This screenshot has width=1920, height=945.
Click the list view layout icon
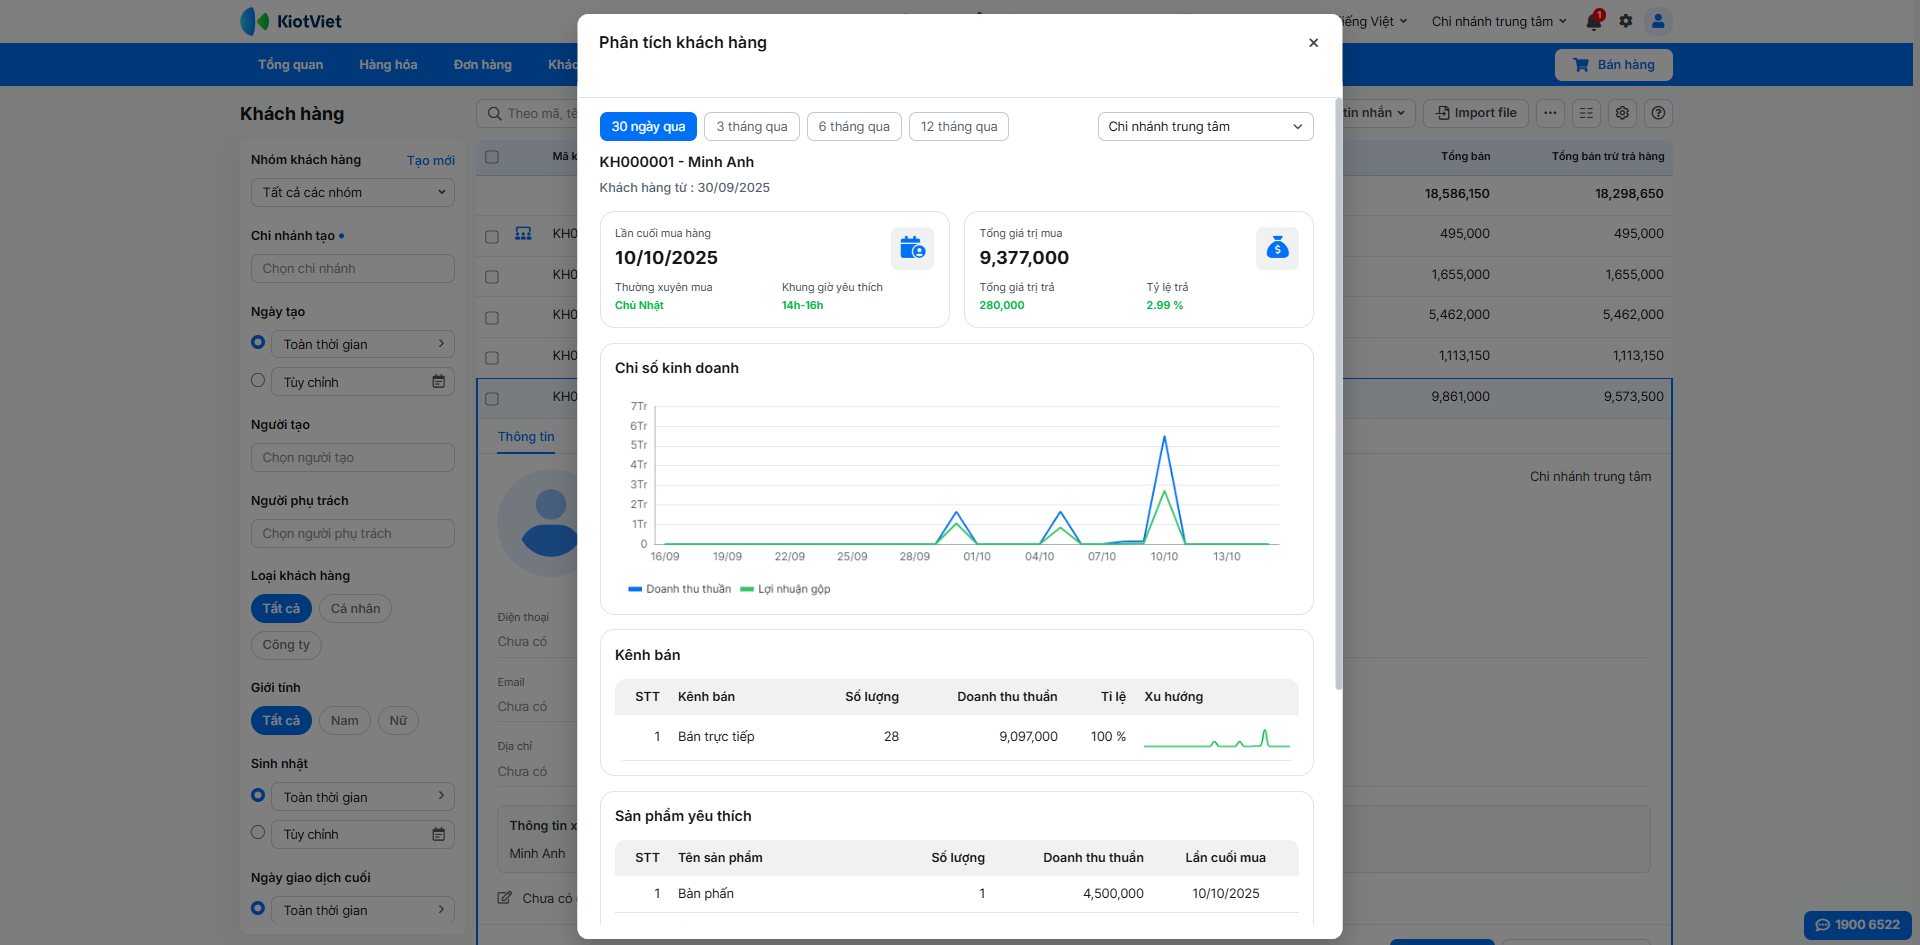[x=1586, y=113]
